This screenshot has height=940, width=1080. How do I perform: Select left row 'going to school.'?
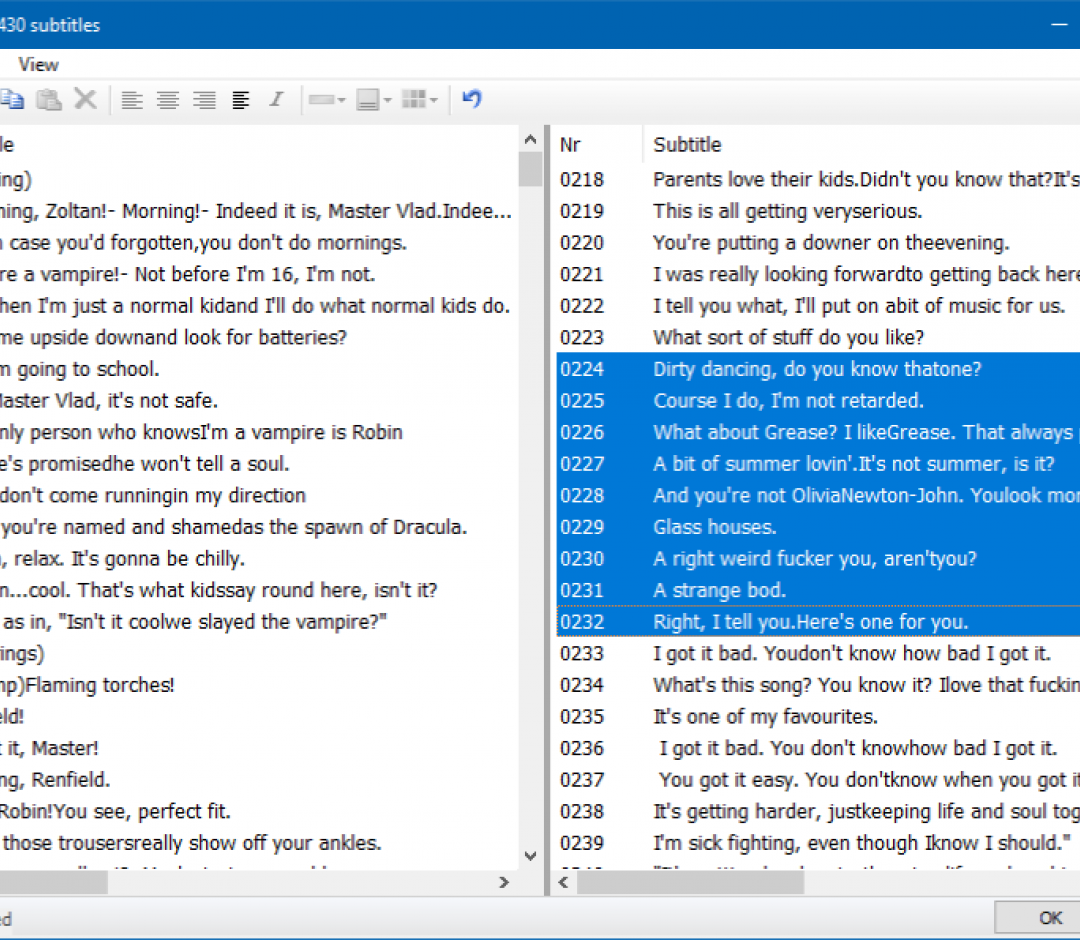(259, 370)
